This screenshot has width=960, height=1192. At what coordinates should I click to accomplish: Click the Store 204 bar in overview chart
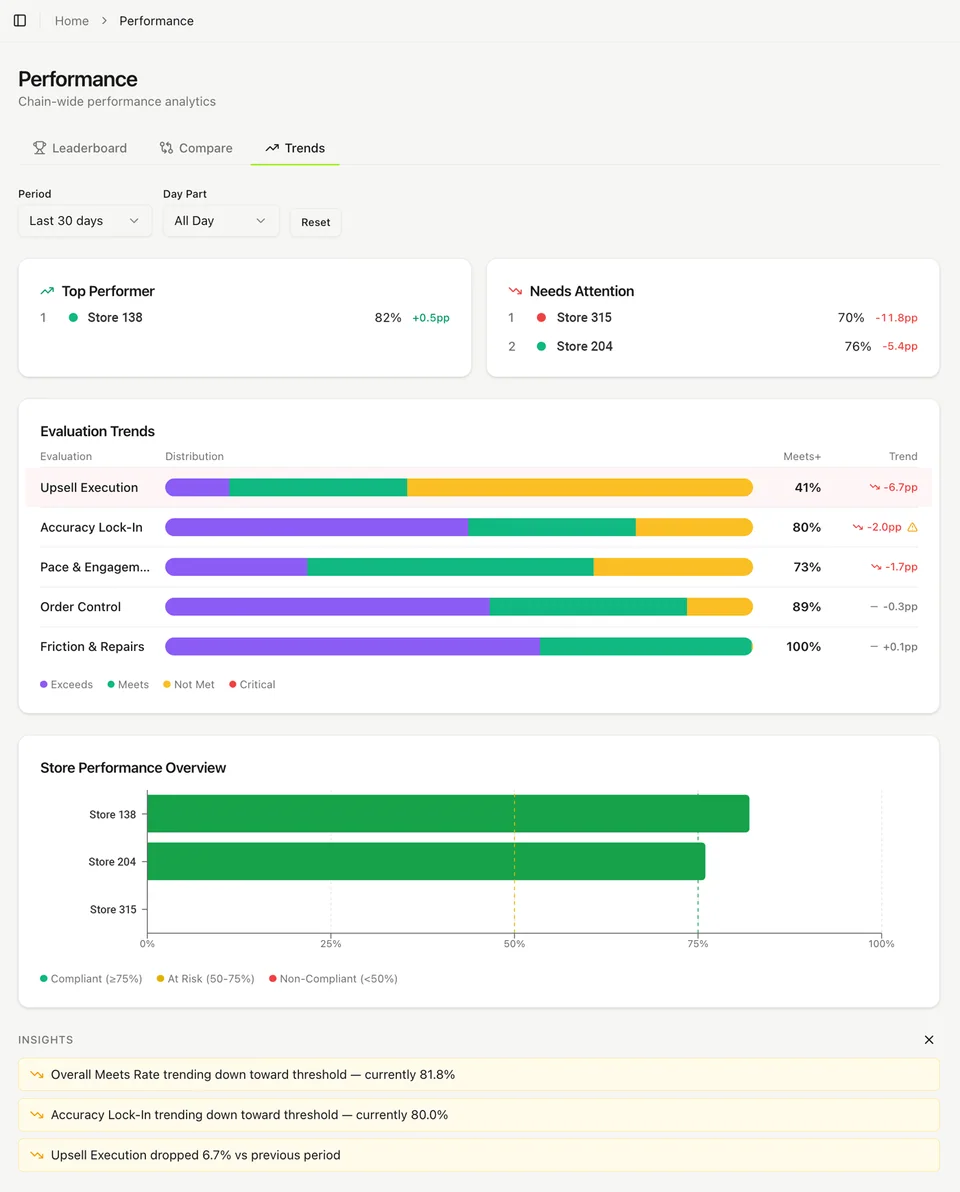tap(426, 861)
